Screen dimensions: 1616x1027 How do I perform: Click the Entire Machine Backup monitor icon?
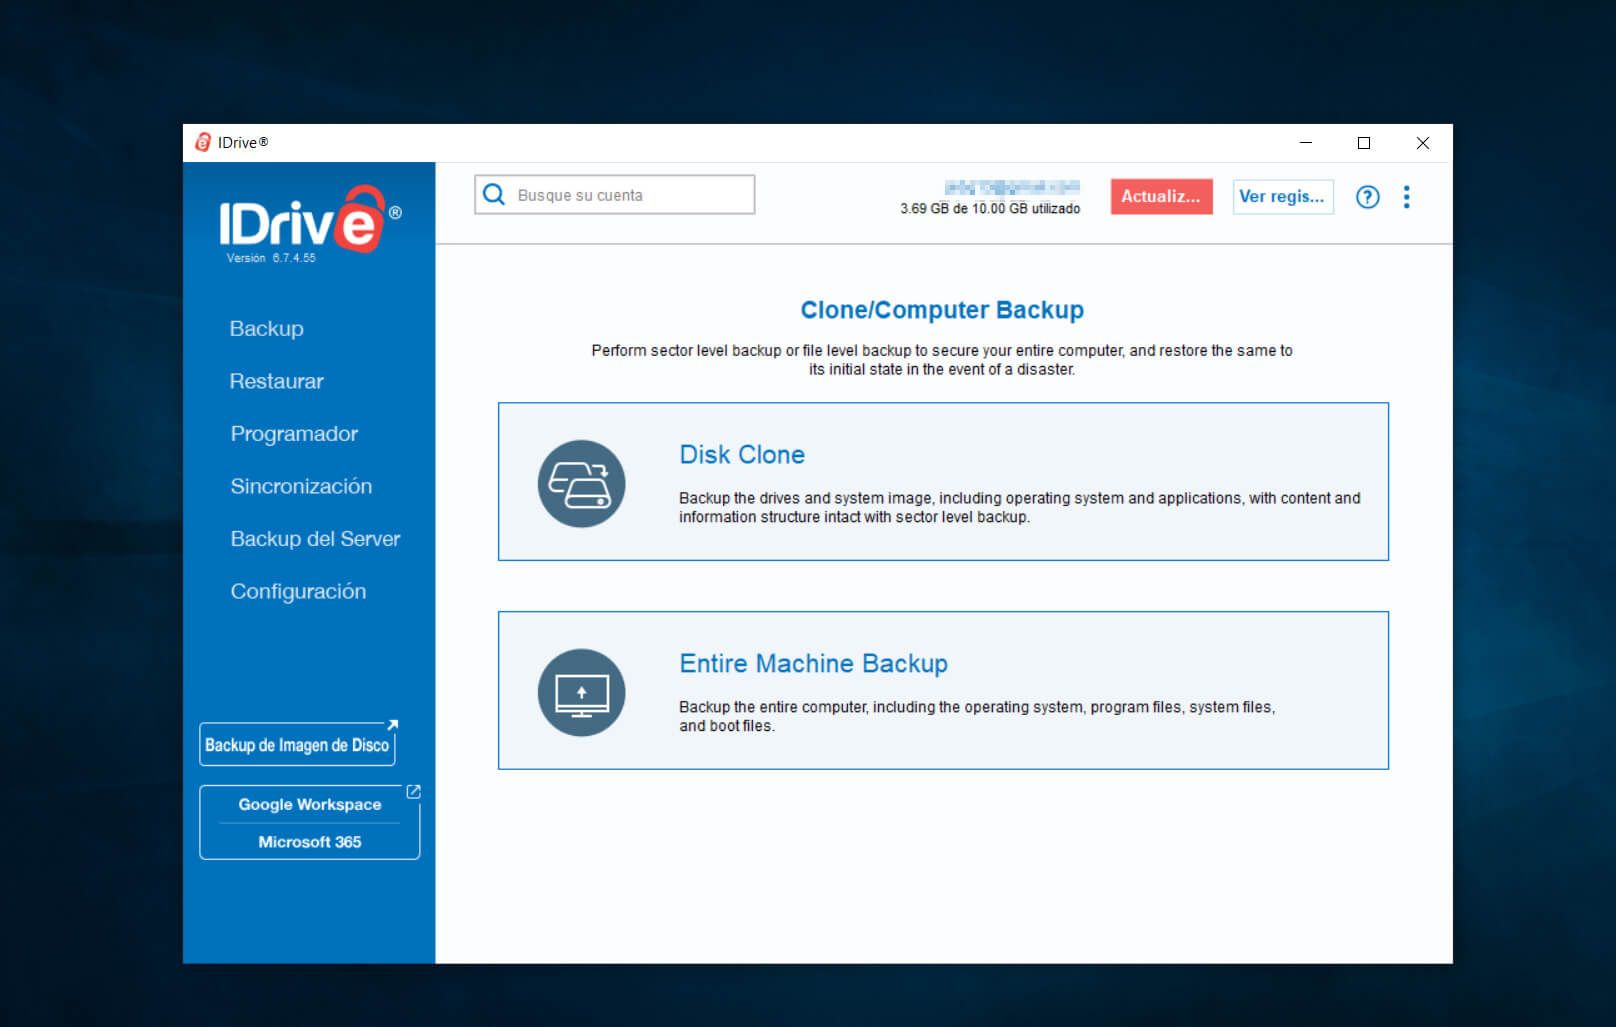pos(581,693)
